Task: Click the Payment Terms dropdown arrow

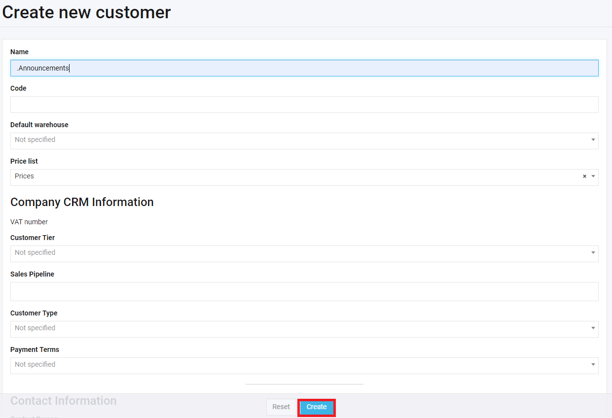Action: [593, 365]
